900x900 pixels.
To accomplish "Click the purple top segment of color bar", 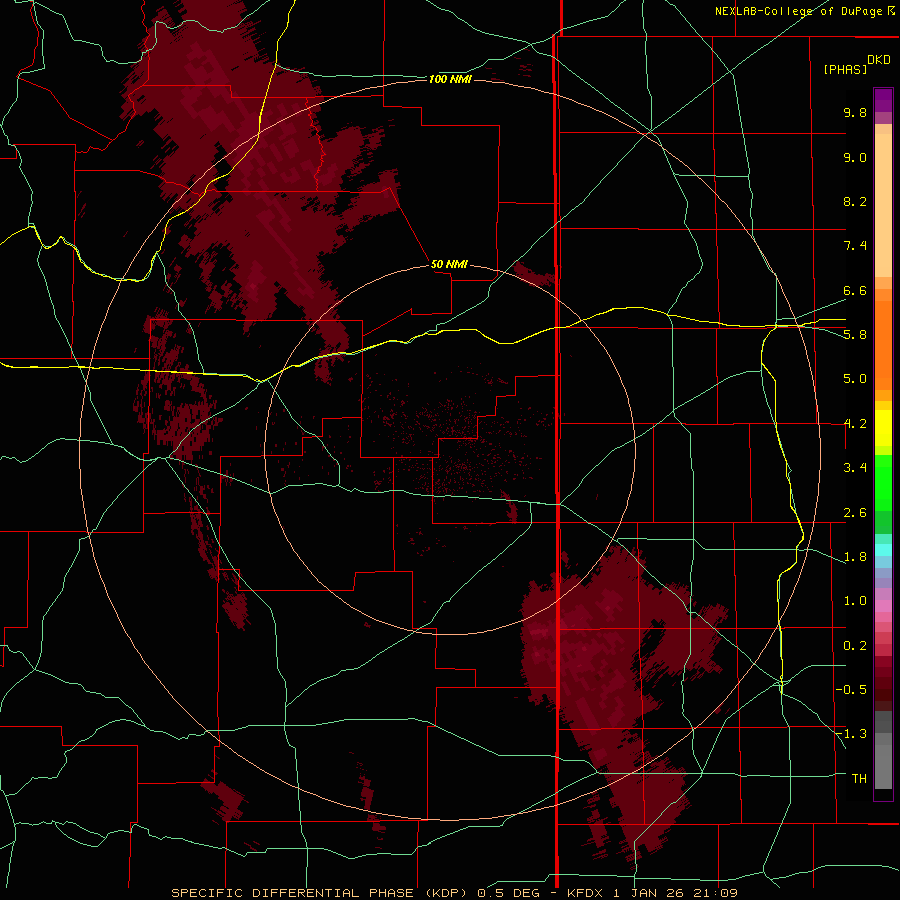I will pos(883,100).
